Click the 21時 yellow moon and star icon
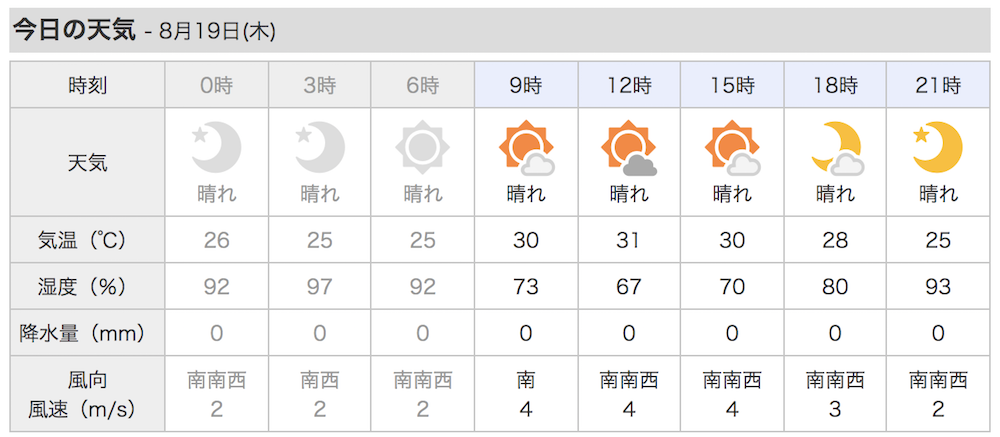 tap(938, 148)
